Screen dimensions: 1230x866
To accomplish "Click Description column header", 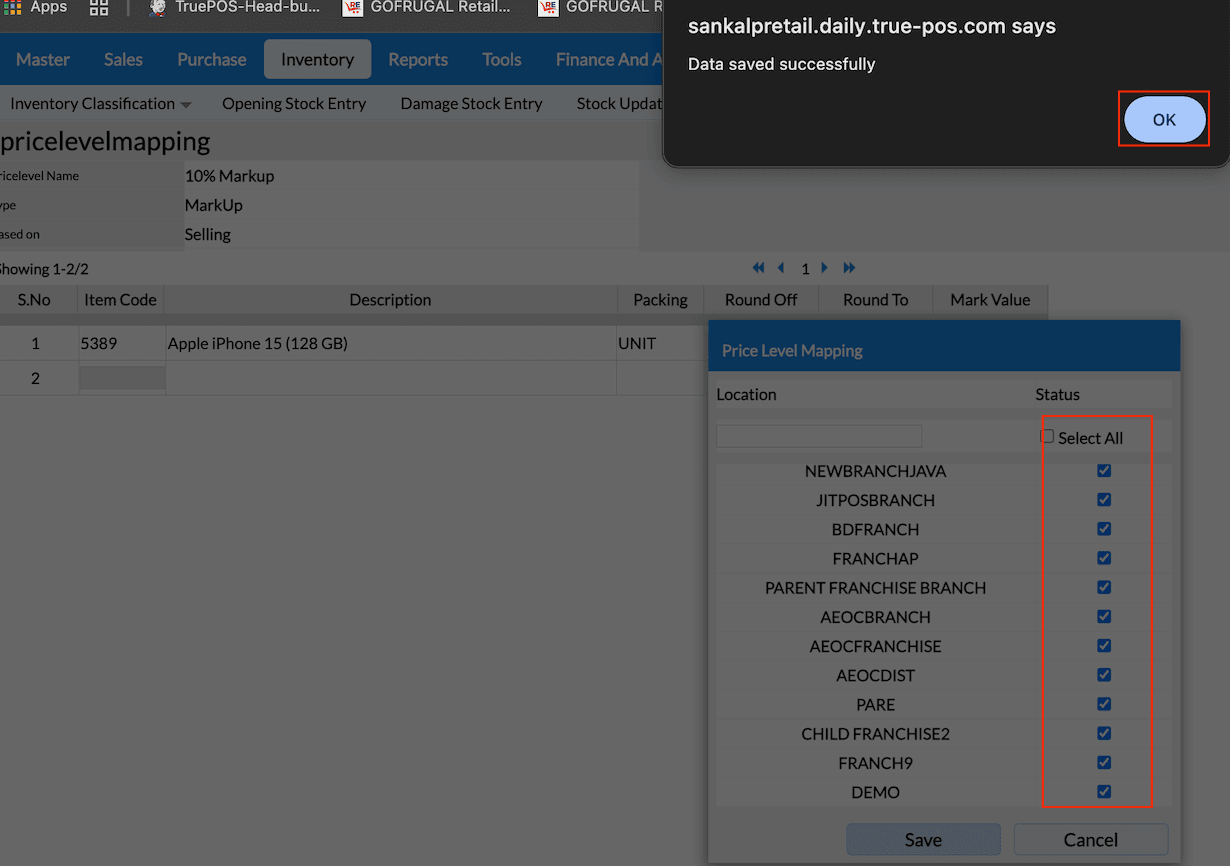I will click(x=390, y=300).
